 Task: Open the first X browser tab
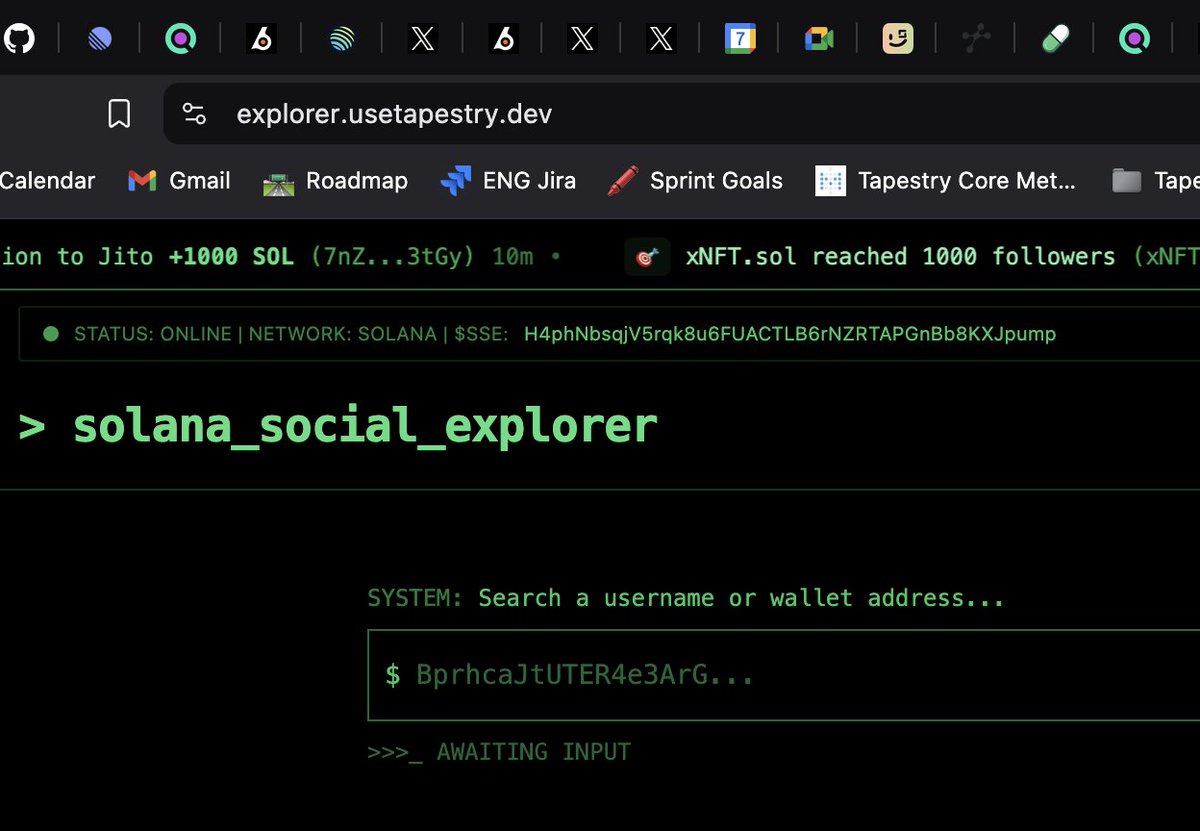422,38
